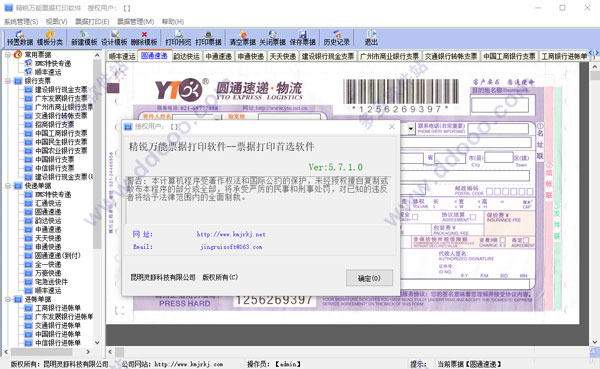
Task: Select 天天快递 in the tree
Action: 48,238
